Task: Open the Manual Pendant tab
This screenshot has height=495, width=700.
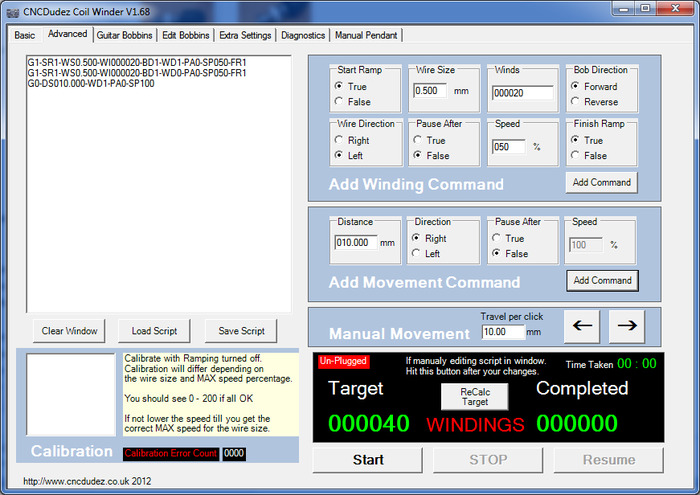Action: pyautogui.click(x=366, y=35)
